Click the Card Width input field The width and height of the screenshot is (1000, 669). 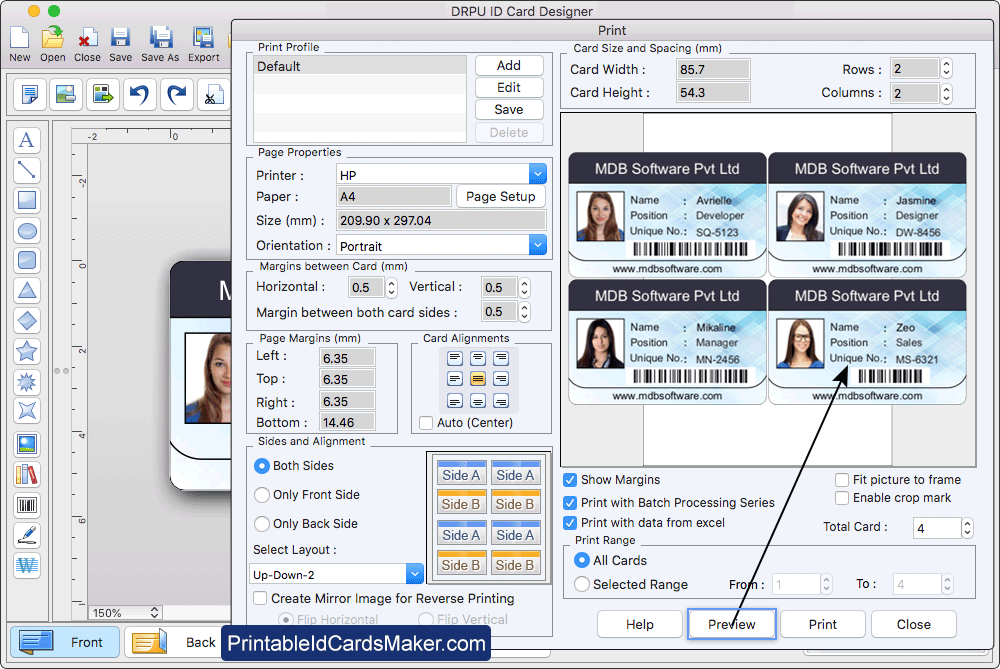713,69
